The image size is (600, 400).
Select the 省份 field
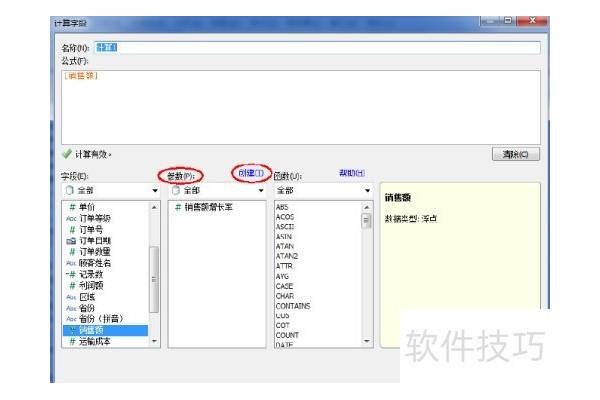pyautogui.click(x=106, y=308)
